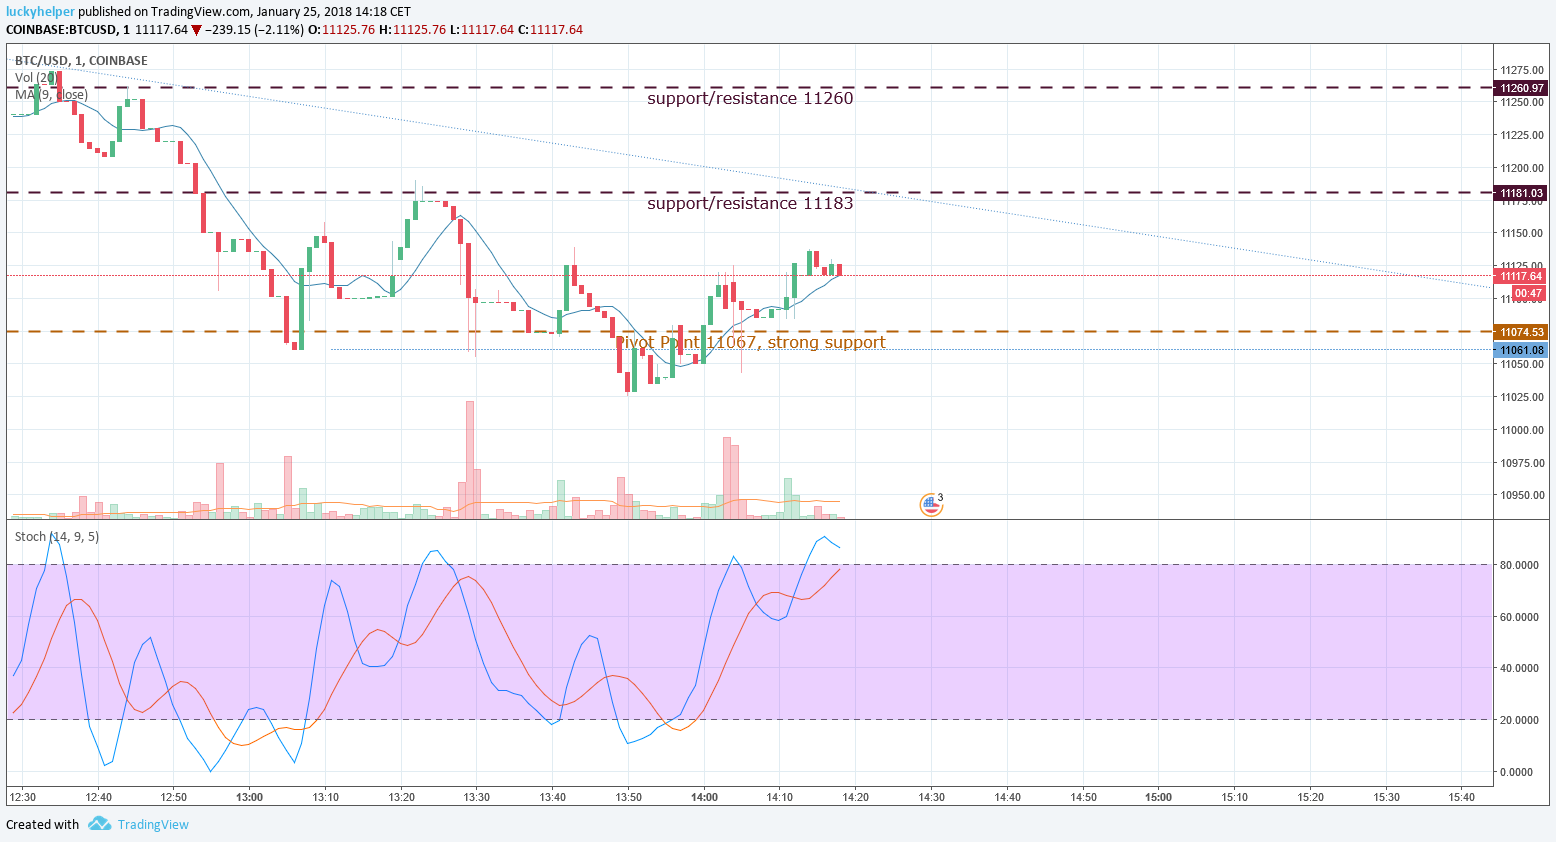Click the 11181.03 price tag
Screen dimensions: 1556x842
1521,193
